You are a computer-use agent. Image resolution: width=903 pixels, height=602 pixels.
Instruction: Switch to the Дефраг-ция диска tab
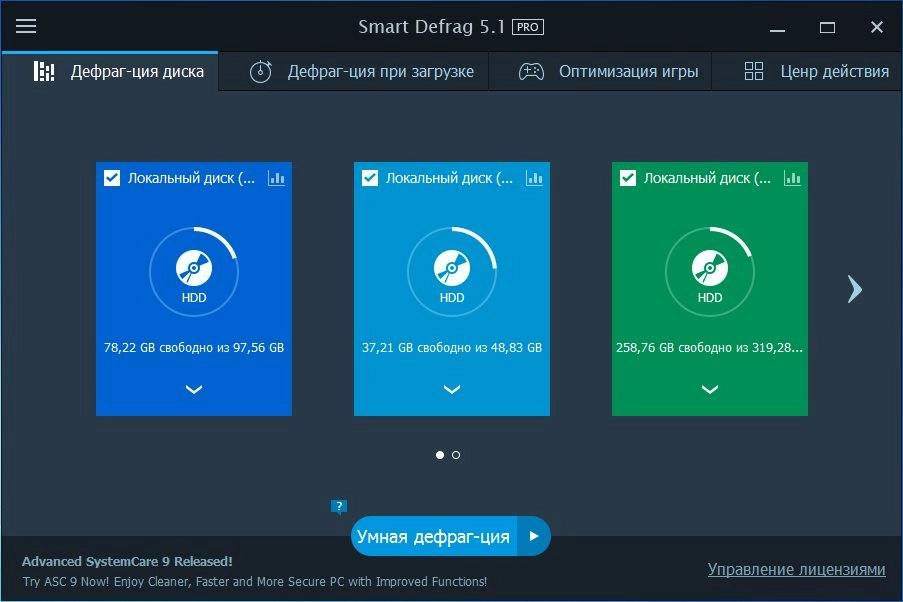(x=109, y=71)
